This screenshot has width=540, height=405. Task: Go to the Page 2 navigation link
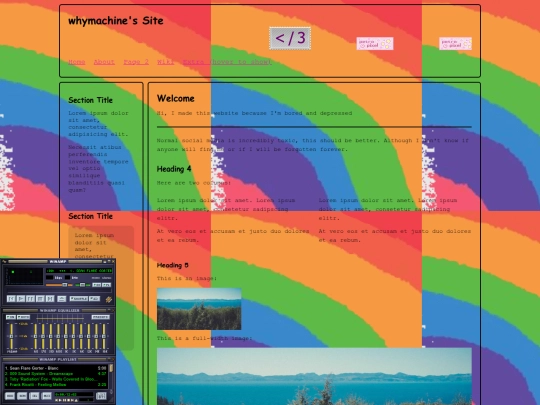coord(136,62)
